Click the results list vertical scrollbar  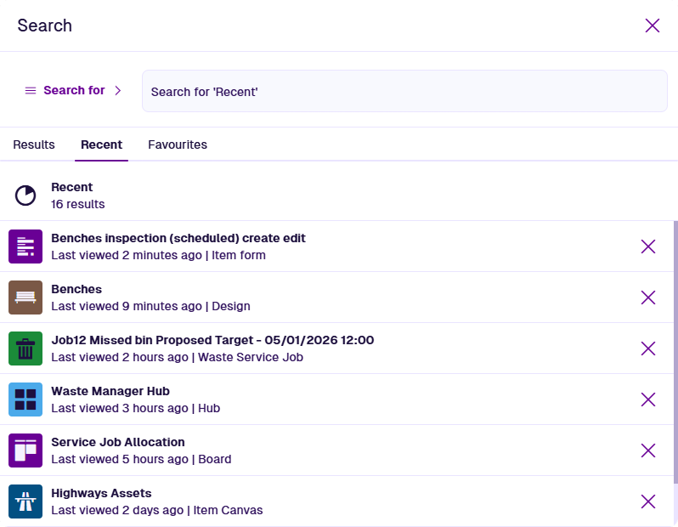(675, 351)
